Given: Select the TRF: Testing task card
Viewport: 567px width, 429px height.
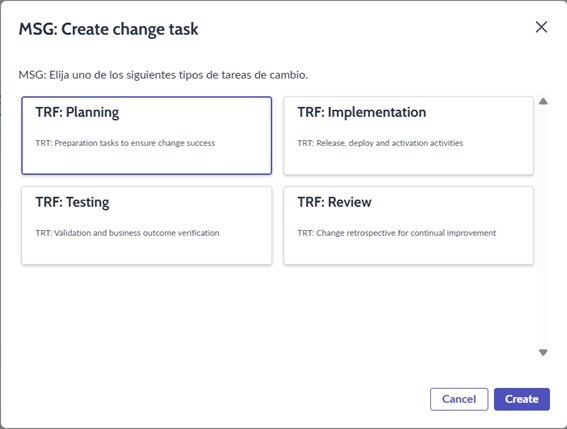Looking at the screenshot, I should pos(146,225).
